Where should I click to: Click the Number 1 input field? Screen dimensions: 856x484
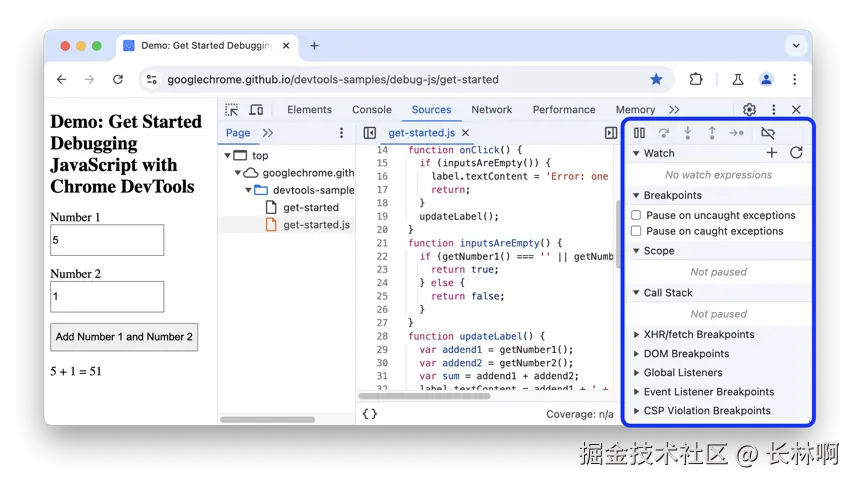tap(107, 240)
